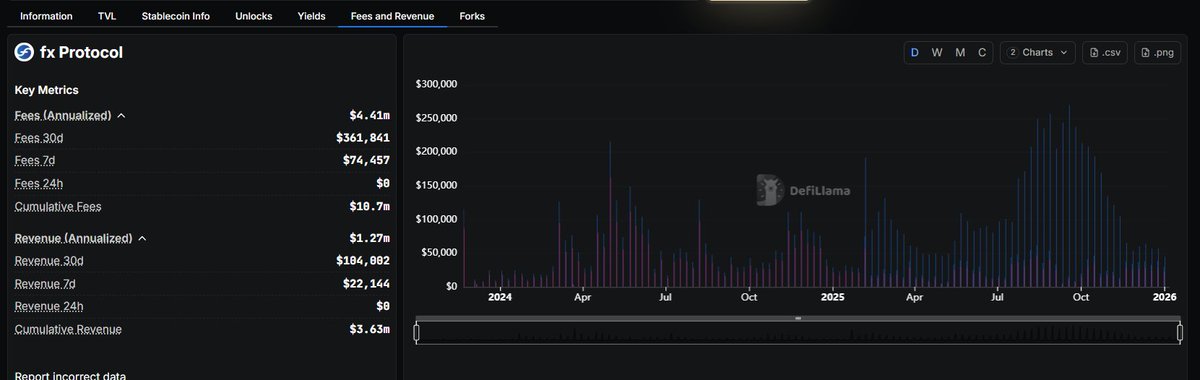
Task: Click the fx Protocol logo icon
Action: [24, 52]
